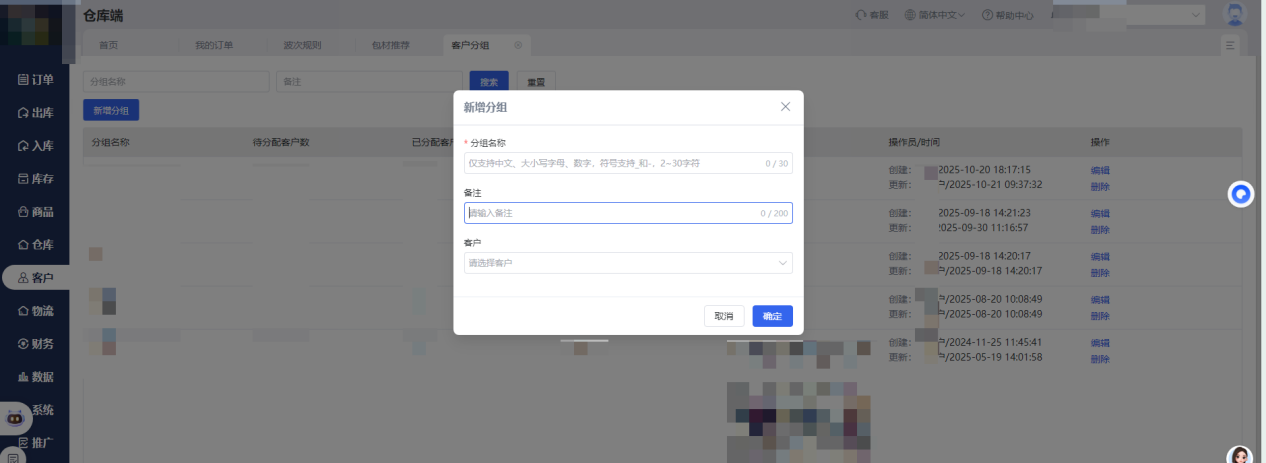Open the 库存 inventory sidebar item
The image size is (1266, 463).
[x=36, y=179]
